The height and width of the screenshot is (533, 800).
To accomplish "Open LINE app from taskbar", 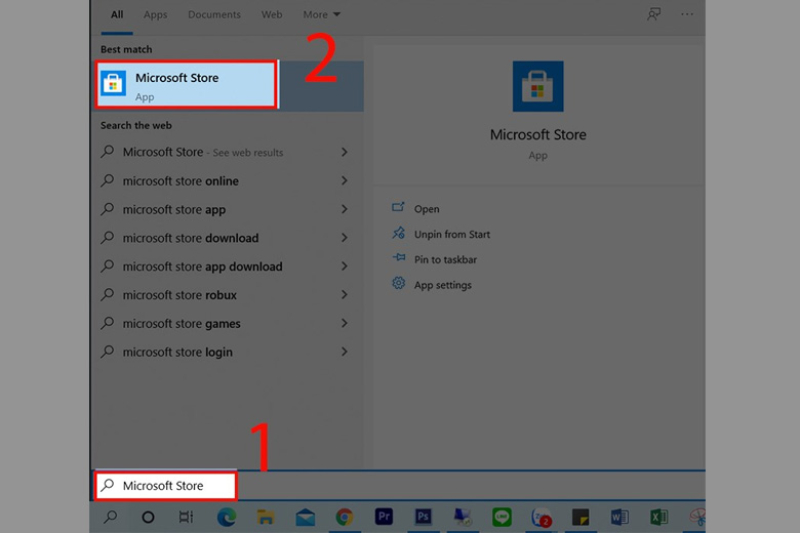I will 502,517.
